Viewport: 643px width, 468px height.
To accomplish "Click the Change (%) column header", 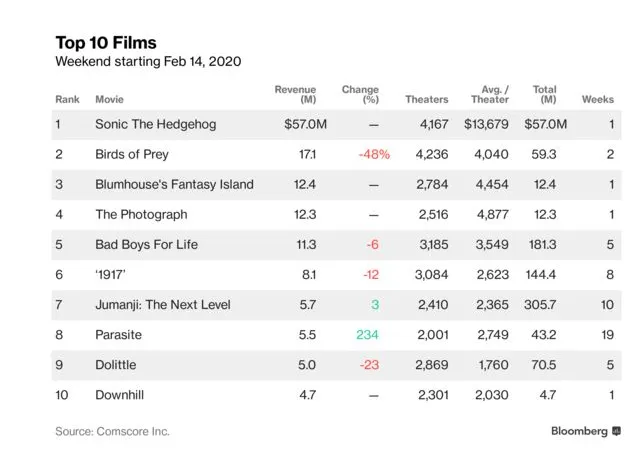I will 360,95.
